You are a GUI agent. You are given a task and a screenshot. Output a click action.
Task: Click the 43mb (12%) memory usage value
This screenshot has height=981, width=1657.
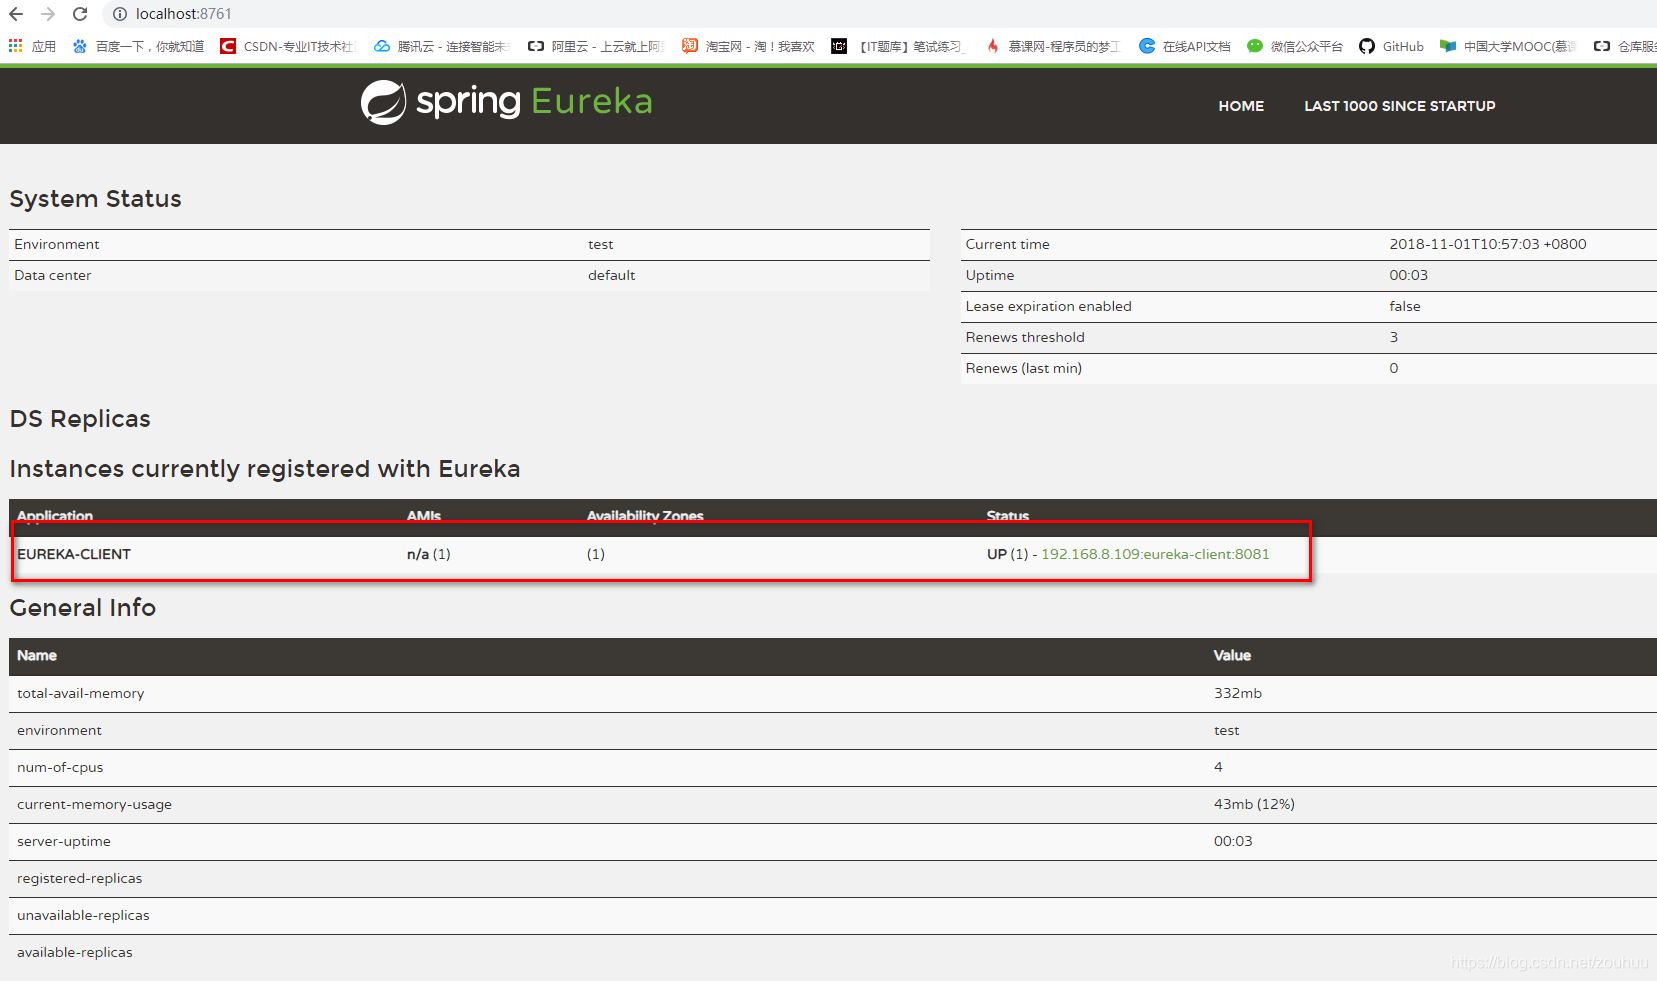tap(1254, 804)
